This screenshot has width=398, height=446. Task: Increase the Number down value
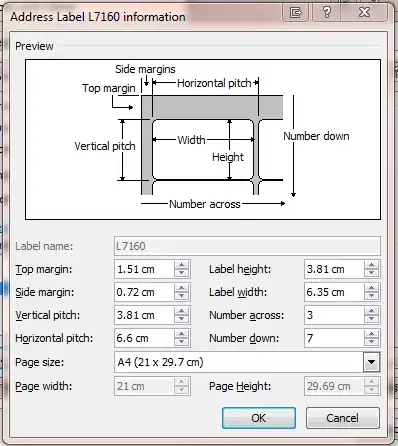(x=371, y=334)
